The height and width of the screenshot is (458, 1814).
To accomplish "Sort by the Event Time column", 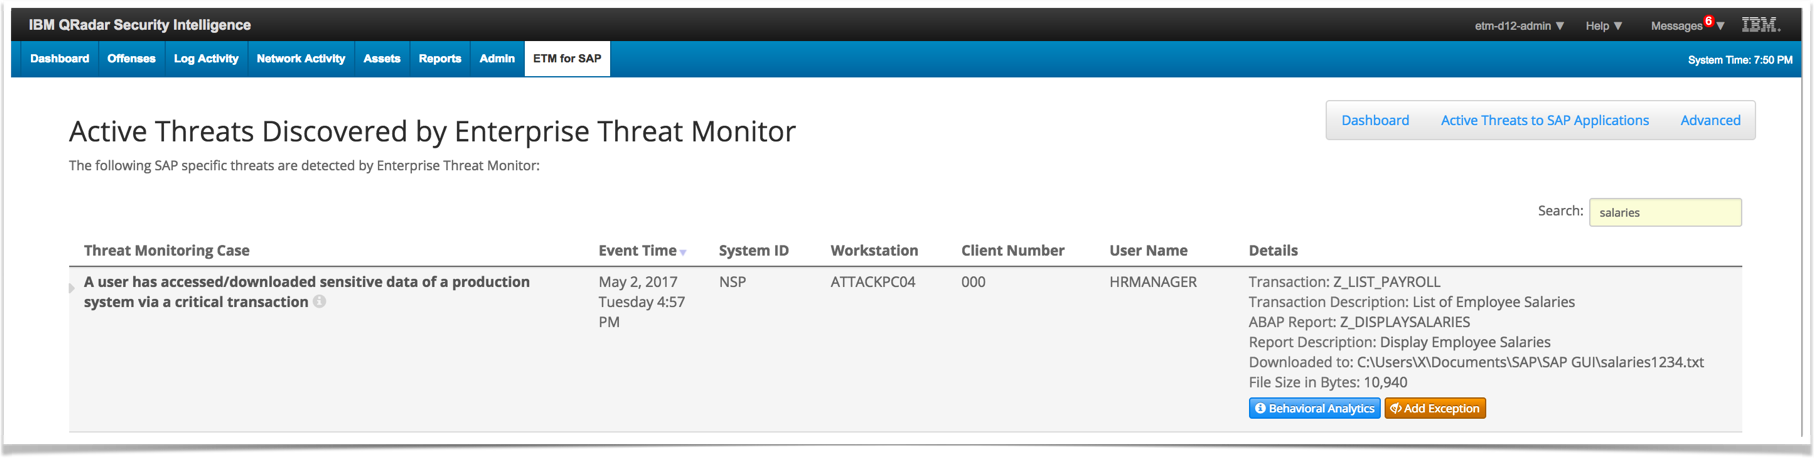I will (637, 251).
